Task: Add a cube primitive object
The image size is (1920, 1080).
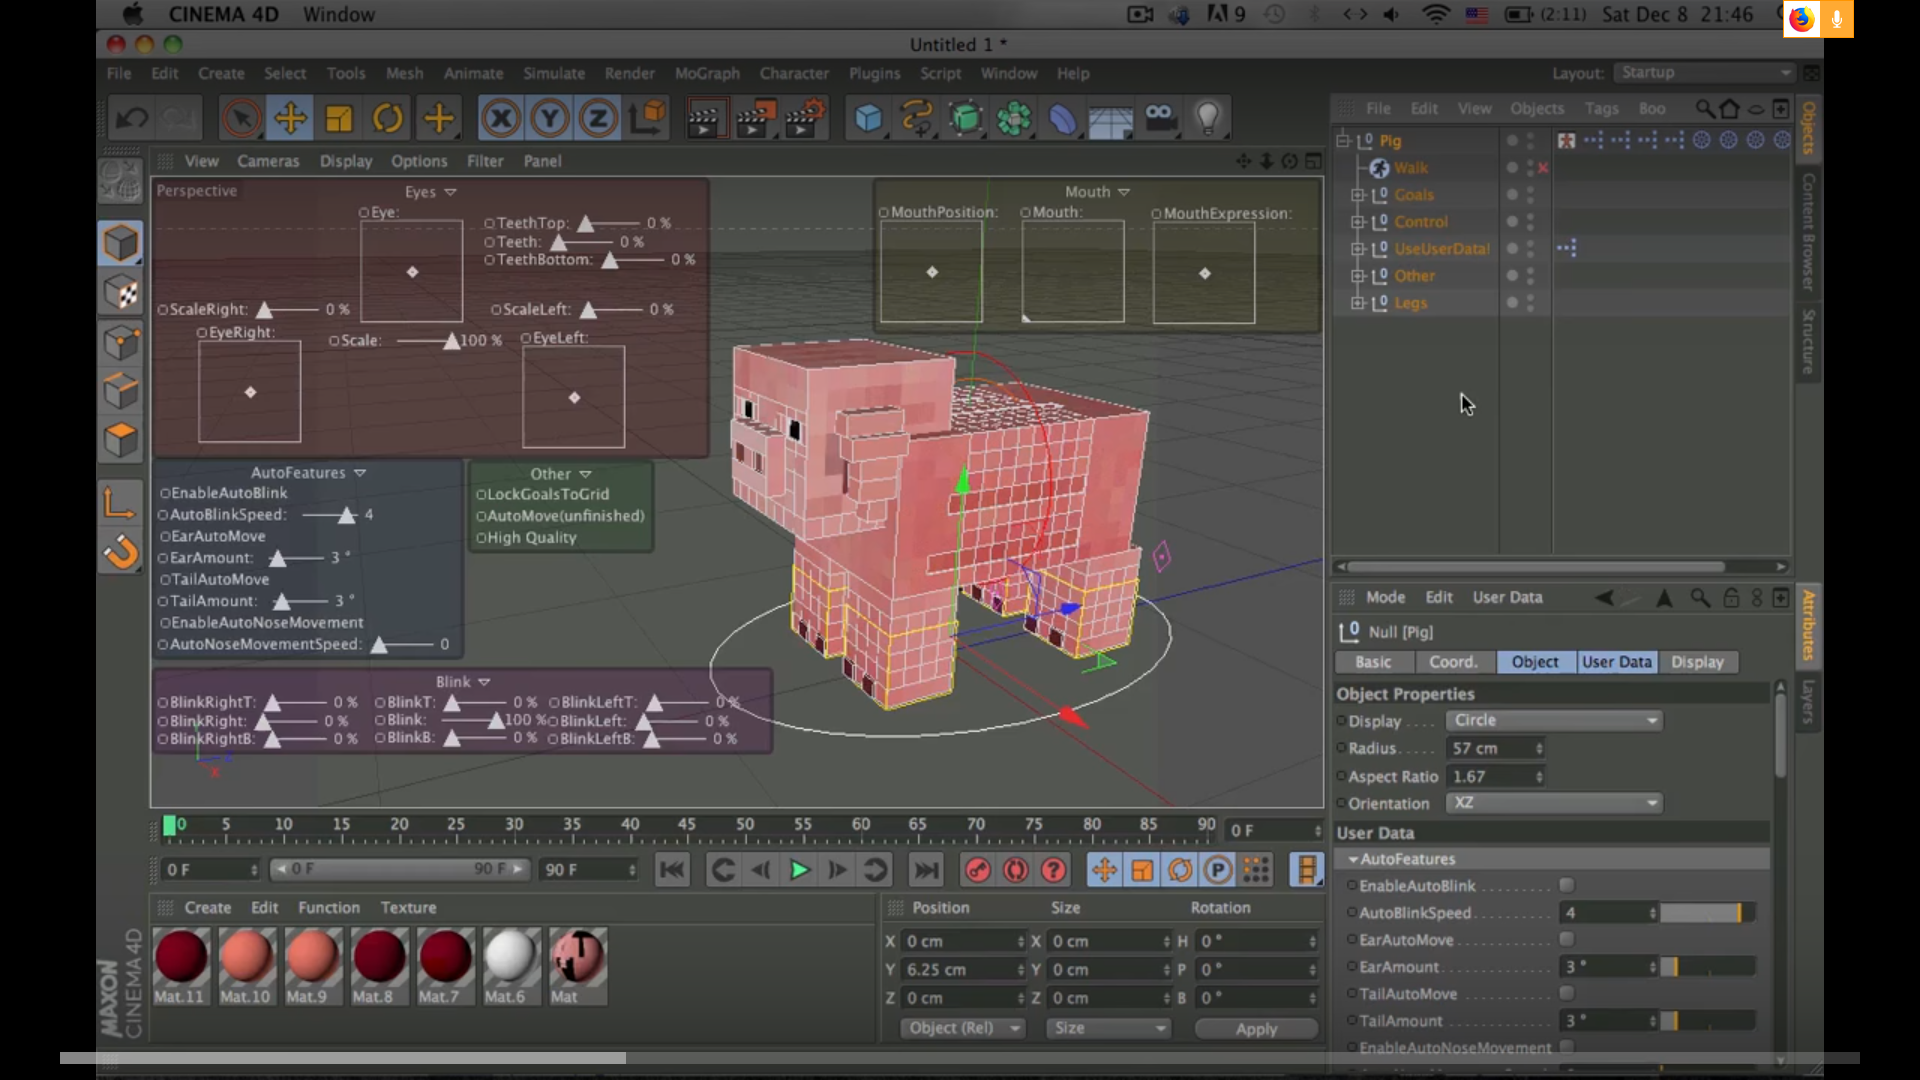Action: pos(868,119)
